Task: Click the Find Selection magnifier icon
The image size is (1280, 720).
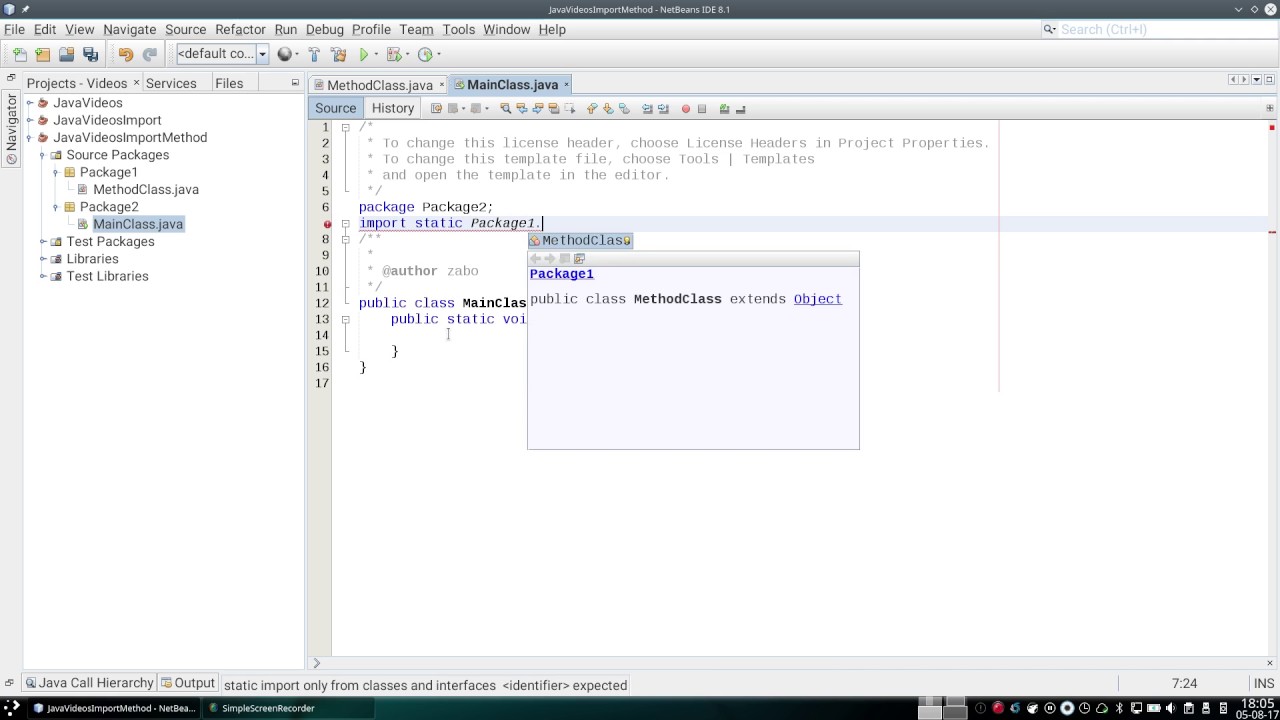Action: 506,108
